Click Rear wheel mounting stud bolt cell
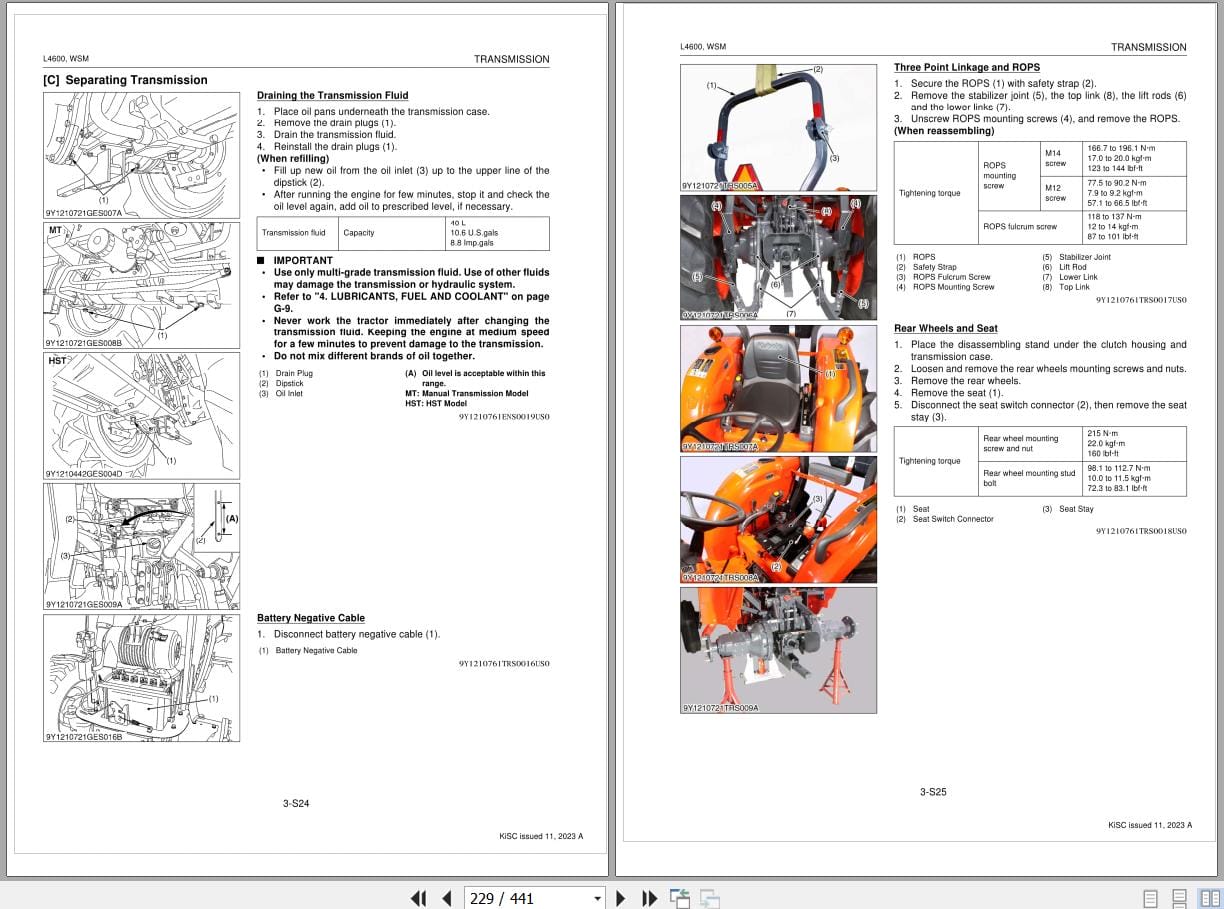 tap(1031, 478)
